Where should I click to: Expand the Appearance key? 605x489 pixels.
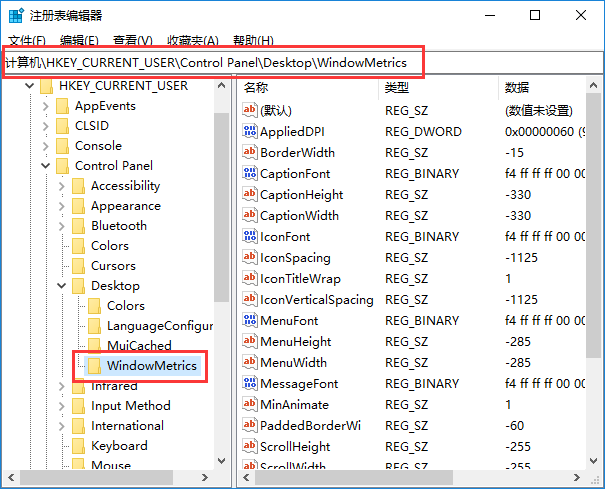(x=62, y=206)
